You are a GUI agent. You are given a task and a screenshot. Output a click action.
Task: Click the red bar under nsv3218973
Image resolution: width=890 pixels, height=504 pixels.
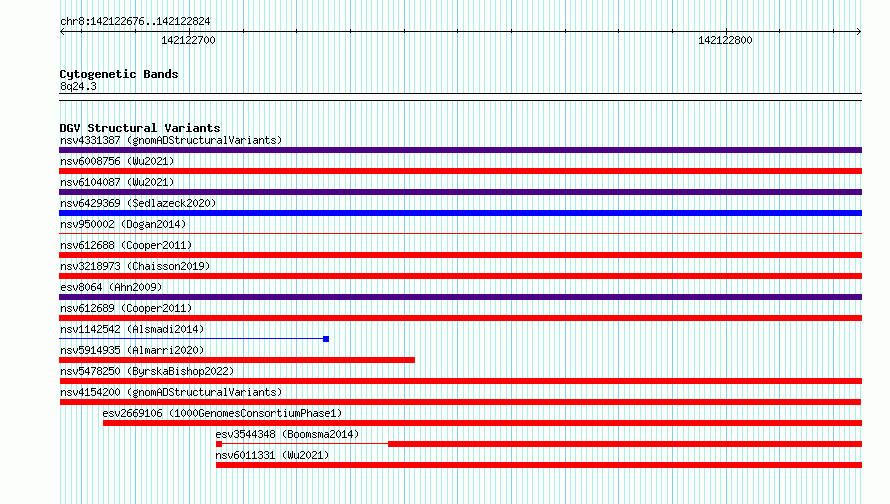pos(460,276)
